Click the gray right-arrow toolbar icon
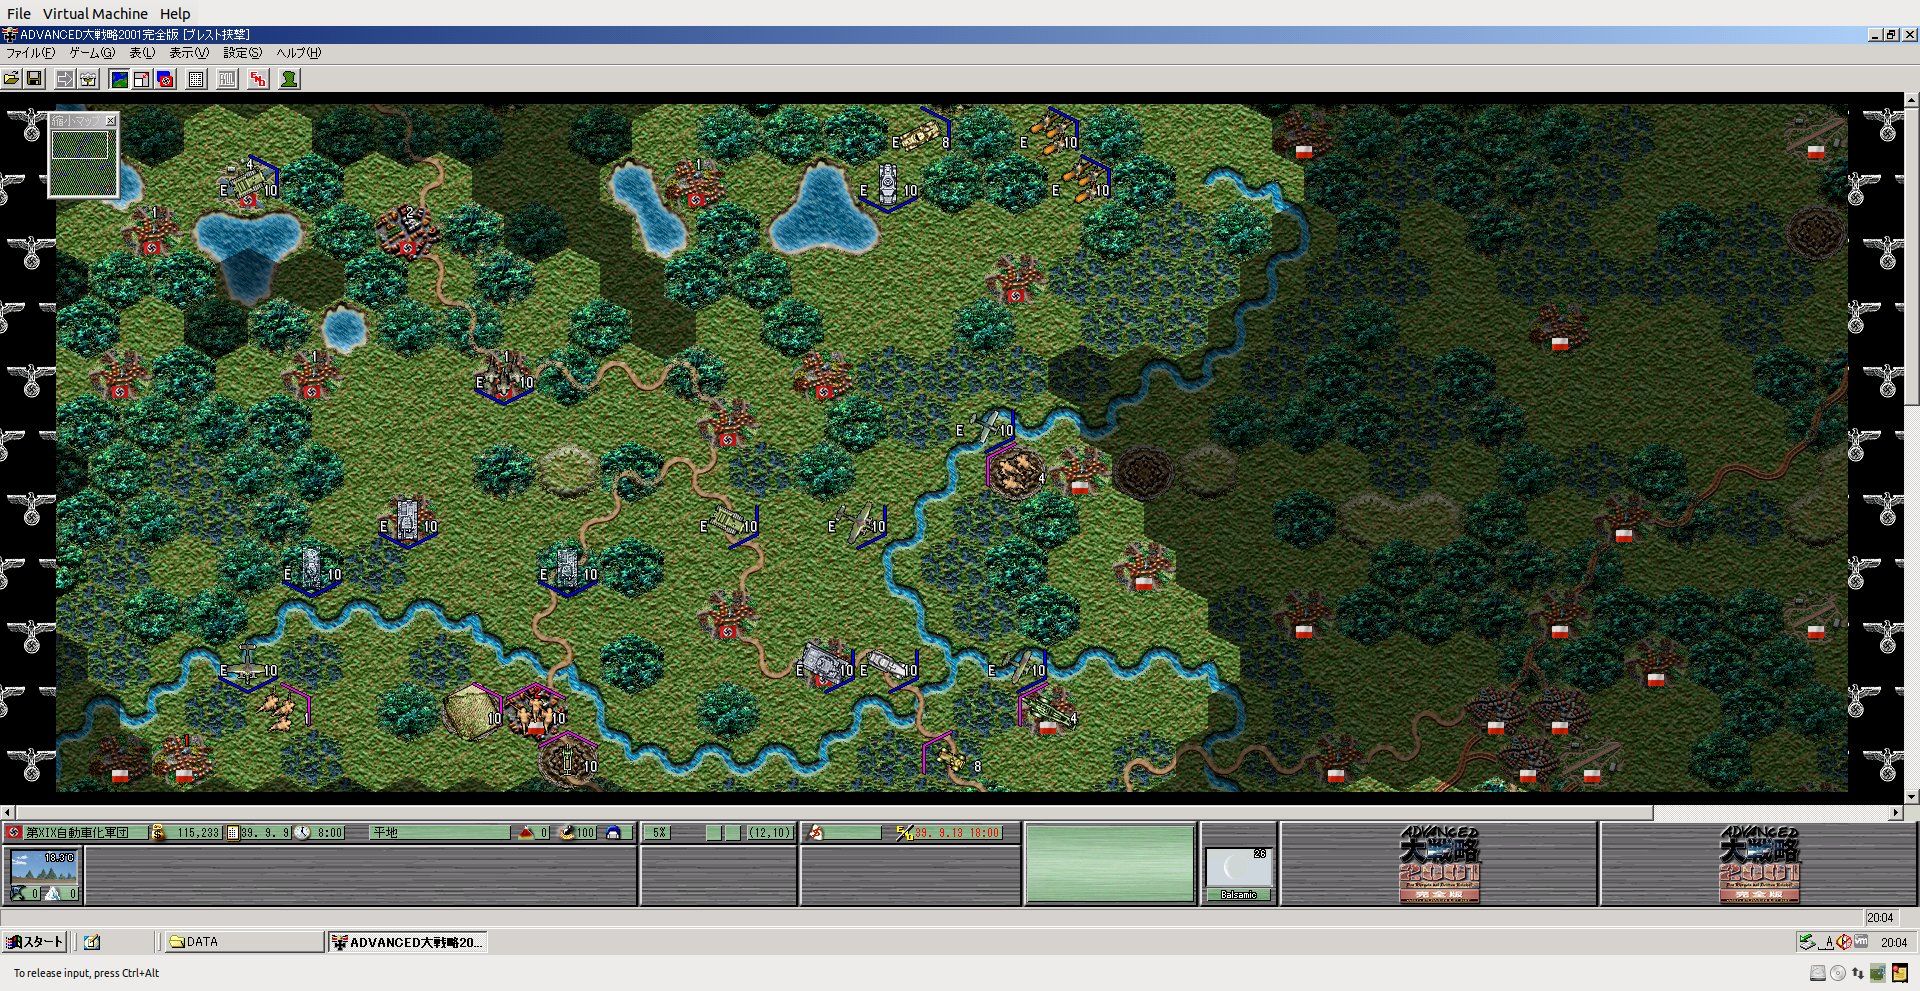This screenshot has height=991, width=1920. click(x=65, y=79)
